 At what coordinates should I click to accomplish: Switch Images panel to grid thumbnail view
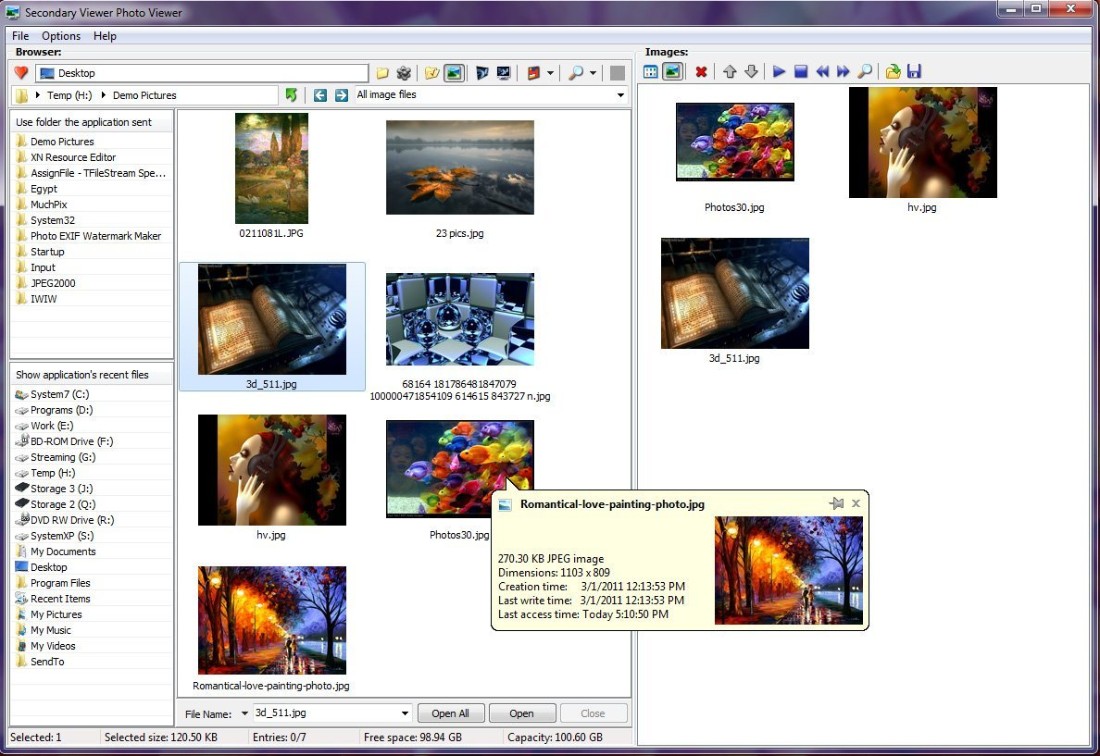648,71
